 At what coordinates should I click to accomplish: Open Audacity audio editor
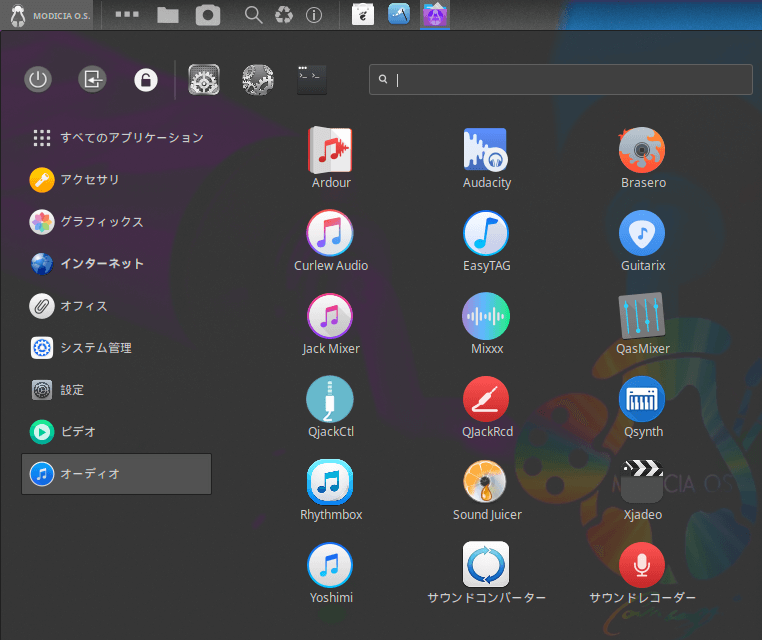486,150
